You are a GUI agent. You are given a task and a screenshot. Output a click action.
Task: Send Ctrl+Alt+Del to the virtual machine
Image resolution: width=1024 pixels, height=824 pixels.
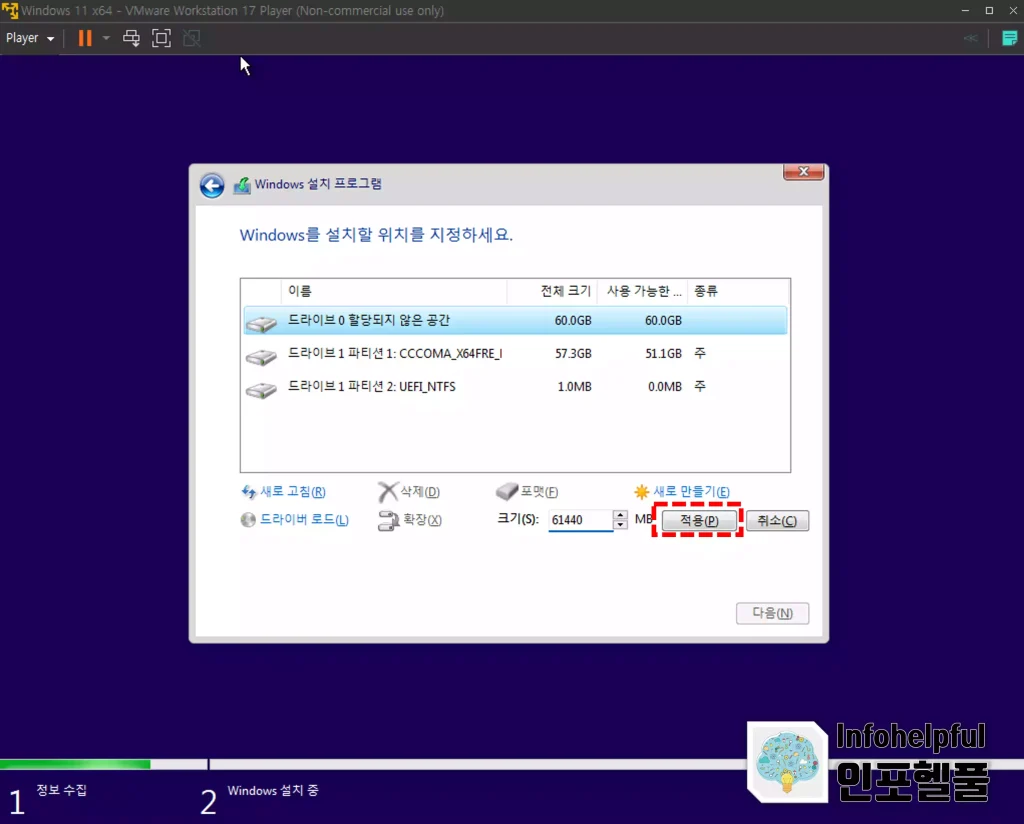pos(131,38)
